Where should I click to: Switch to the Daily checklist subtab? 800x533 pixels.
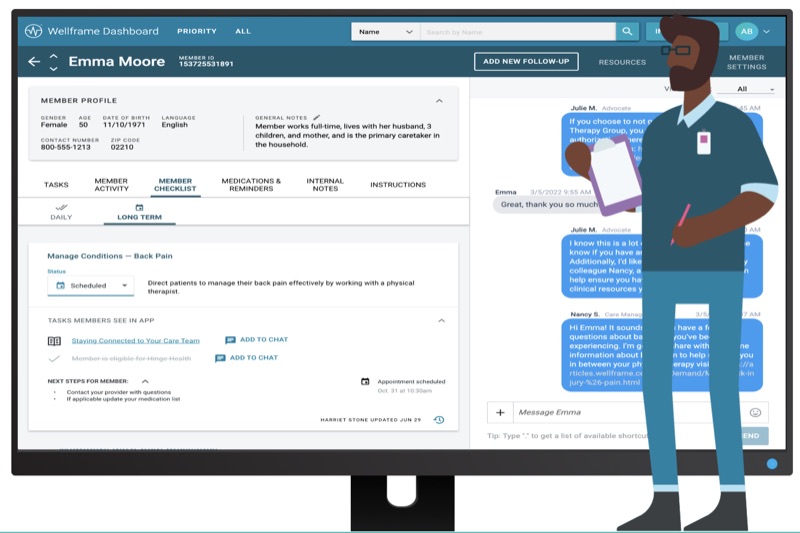[61, 212]
